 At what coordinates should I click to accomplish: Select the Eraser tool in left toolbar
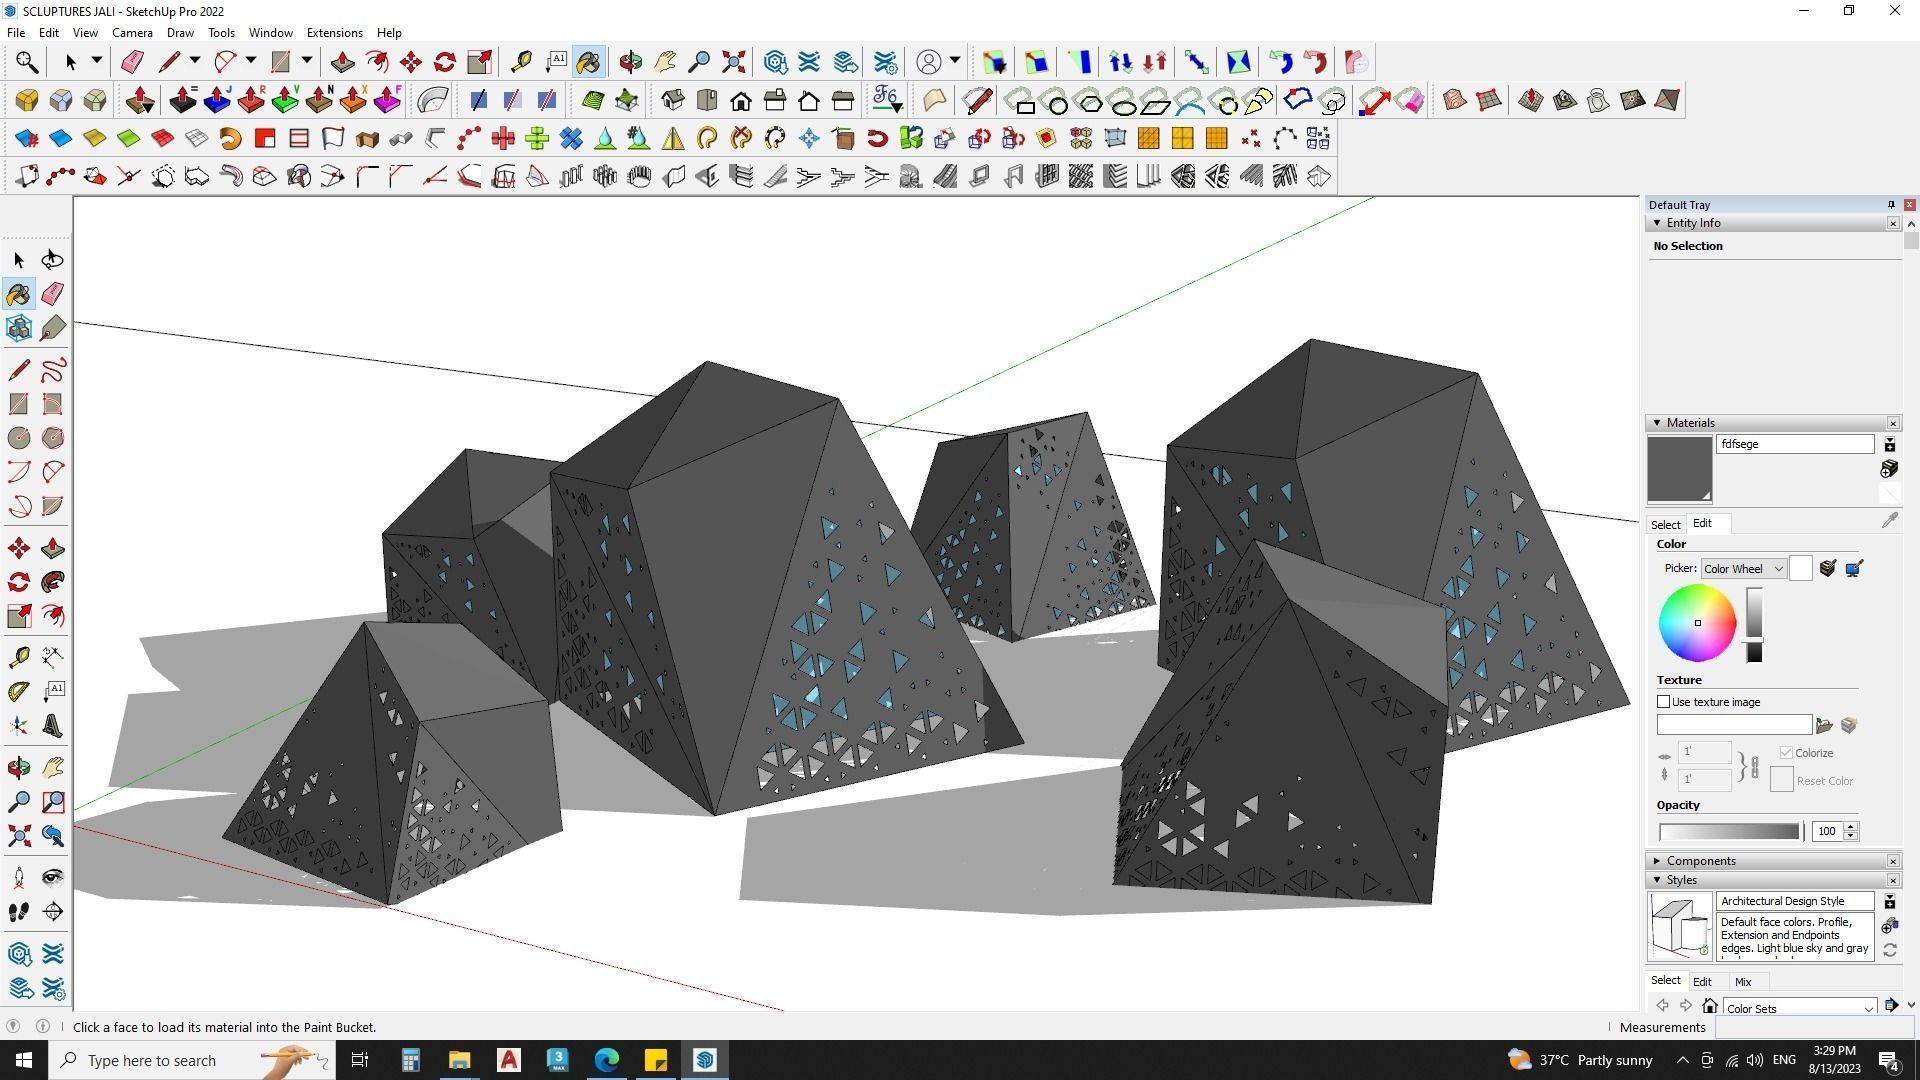tap(53, 294)
